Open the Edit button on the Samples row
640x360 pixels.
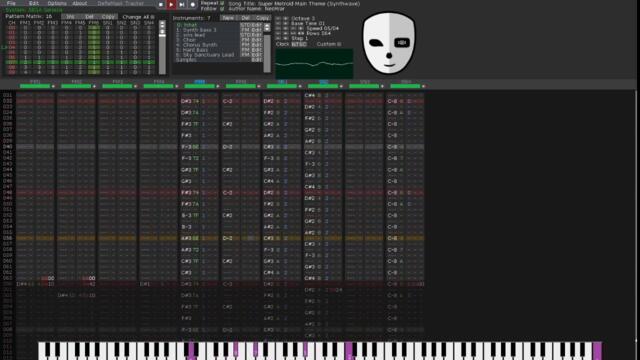coord(257,60)
